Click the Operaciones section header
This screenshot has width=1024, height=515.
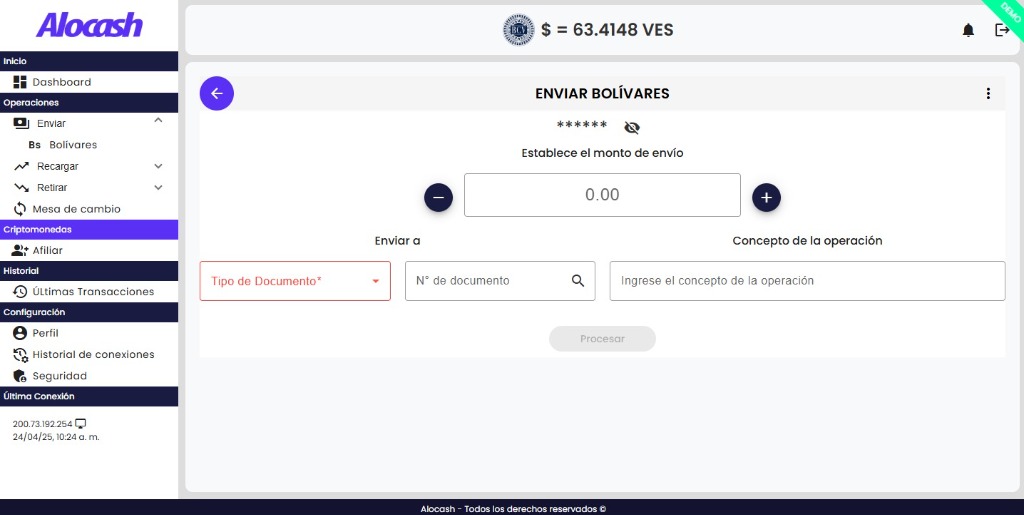(x=89, y=102)
